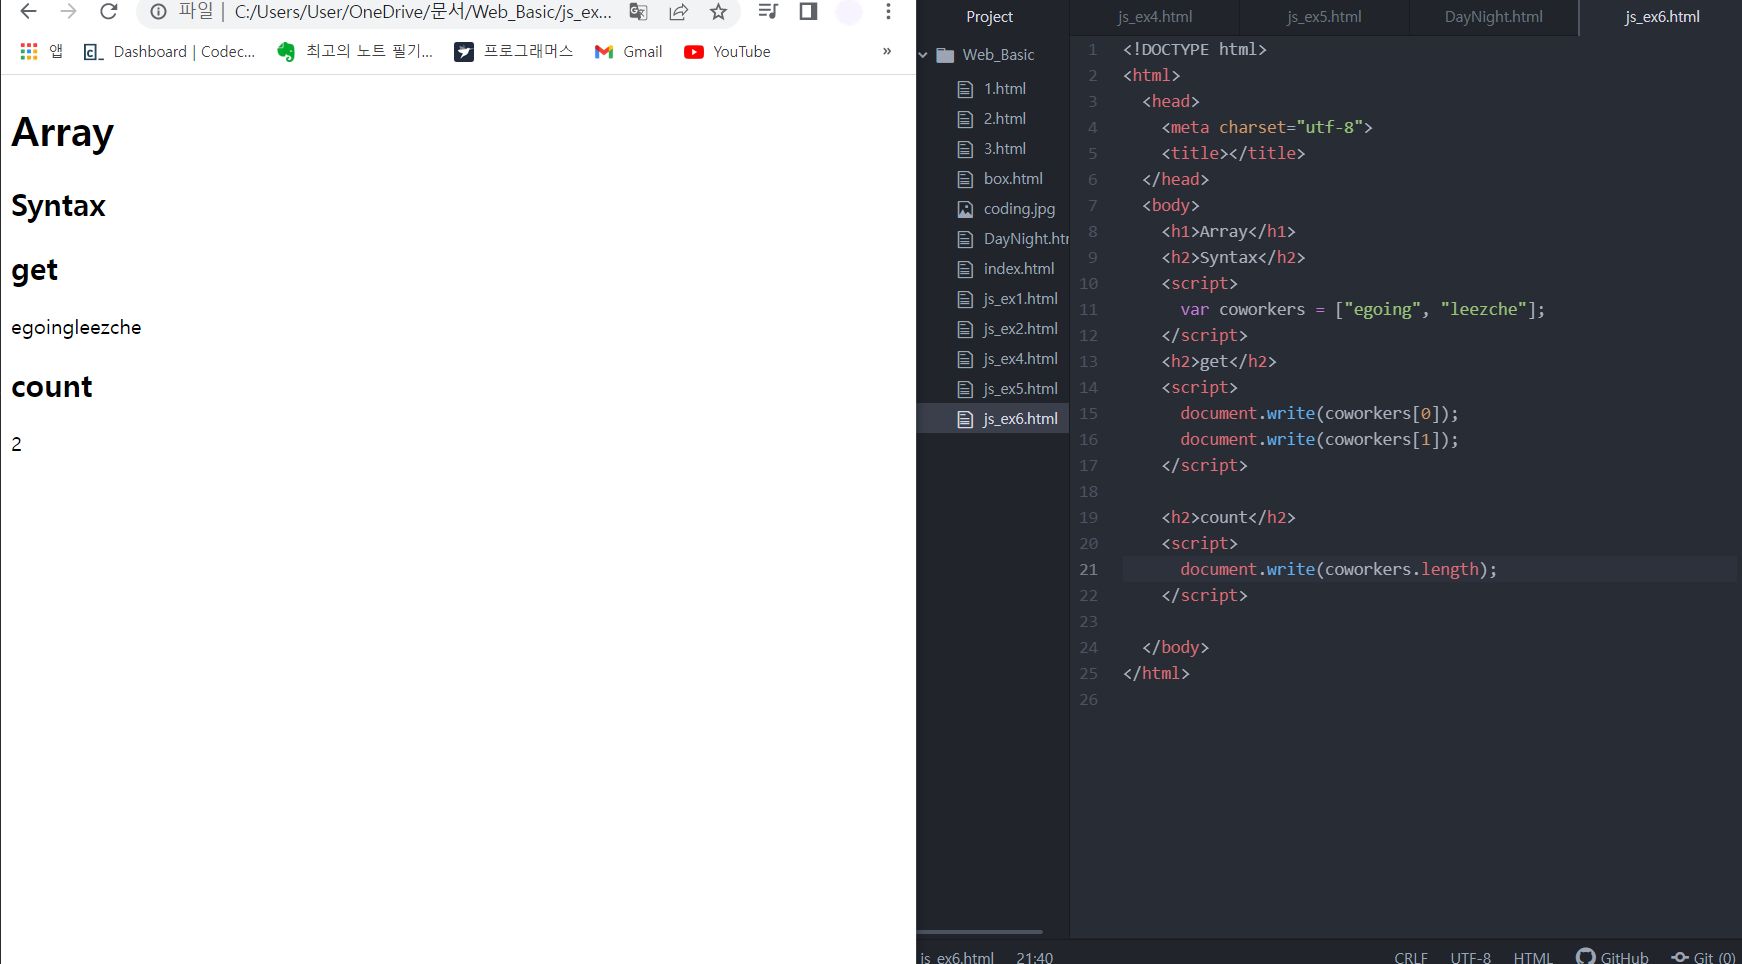Open GitHub panel from status bar
Image resolution: width=1742 pixels, height=964 pixels.
click(x=1612, y=957)
